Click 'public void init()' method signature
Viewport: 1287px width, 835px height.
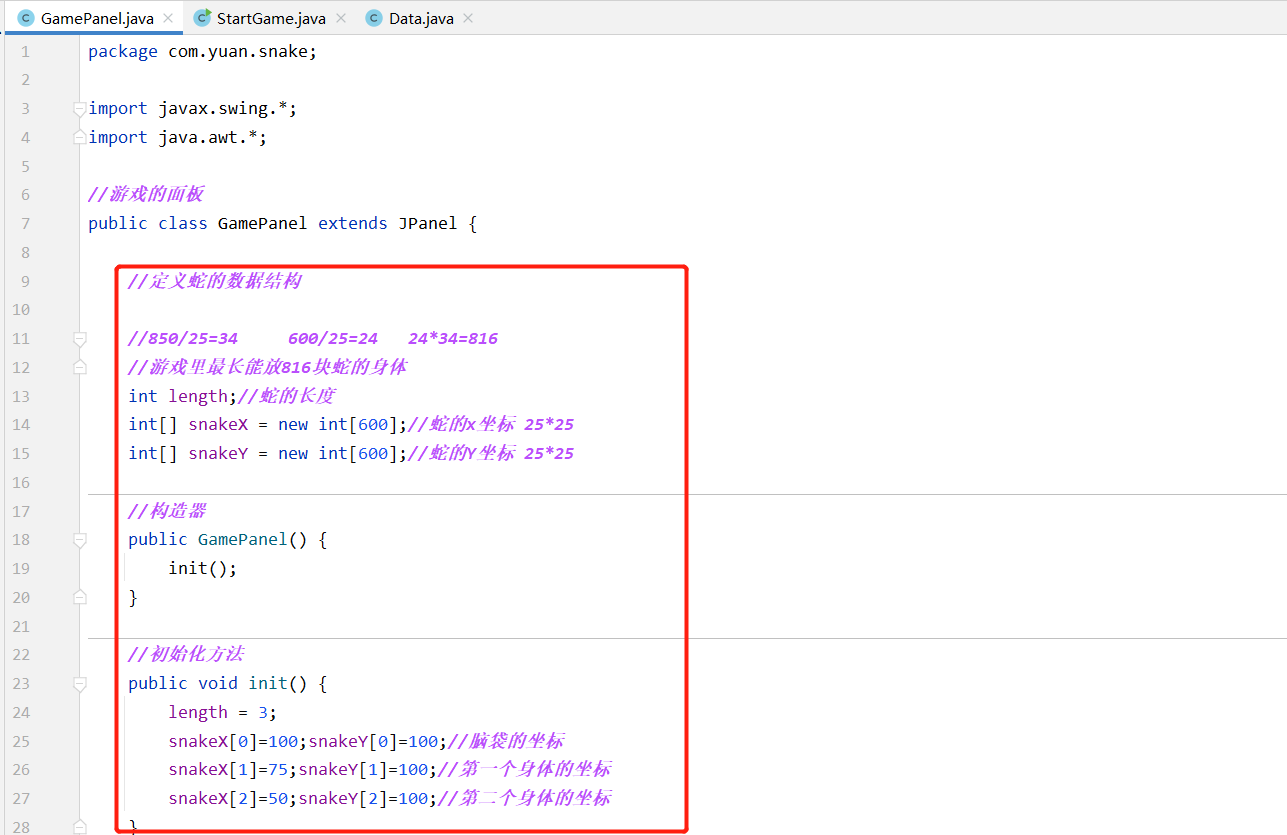217,684
